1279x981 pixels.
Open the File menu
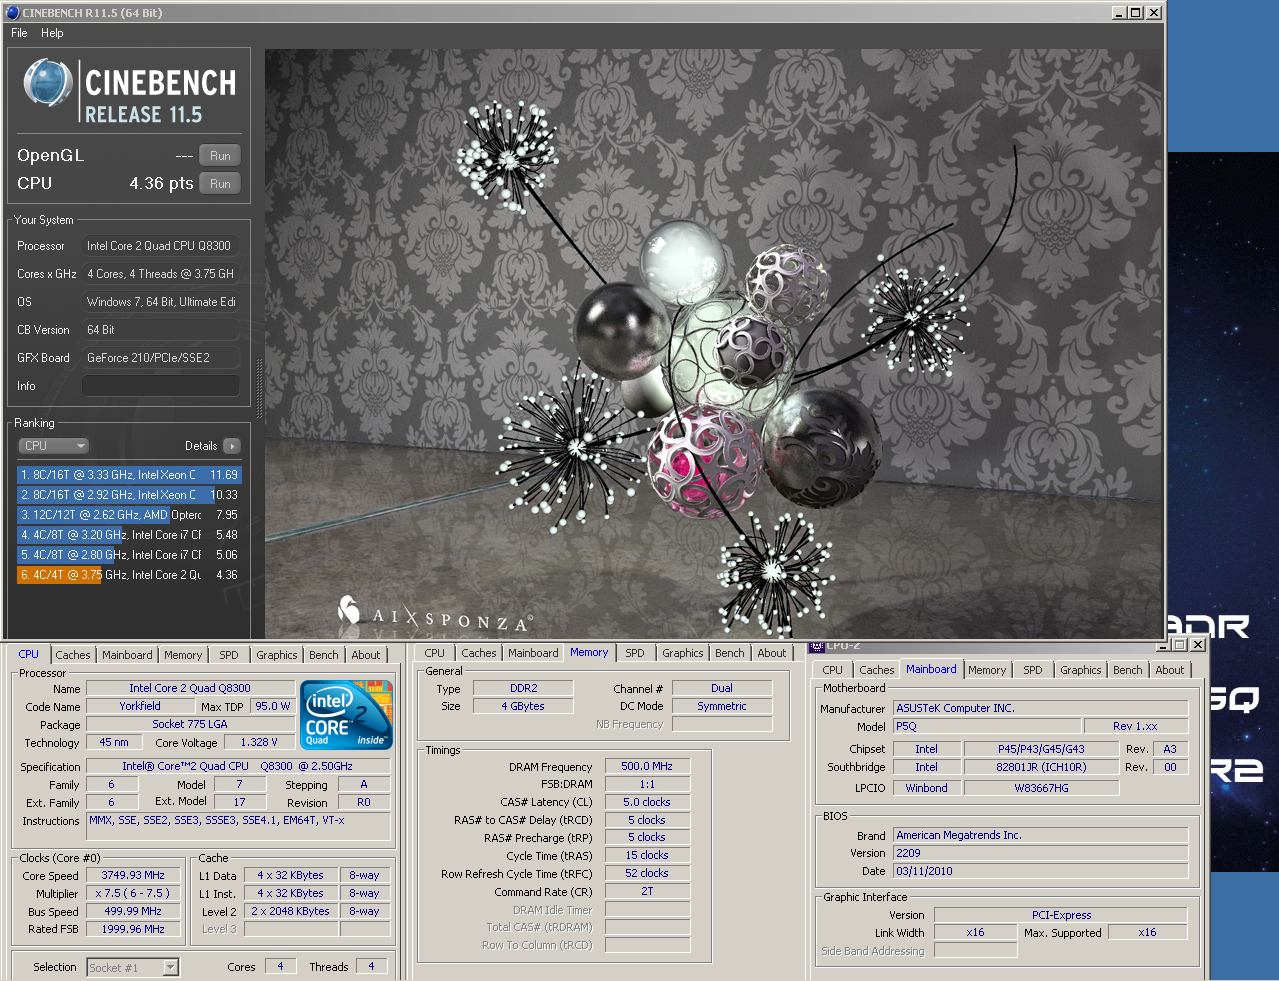[x=19, y=33]
